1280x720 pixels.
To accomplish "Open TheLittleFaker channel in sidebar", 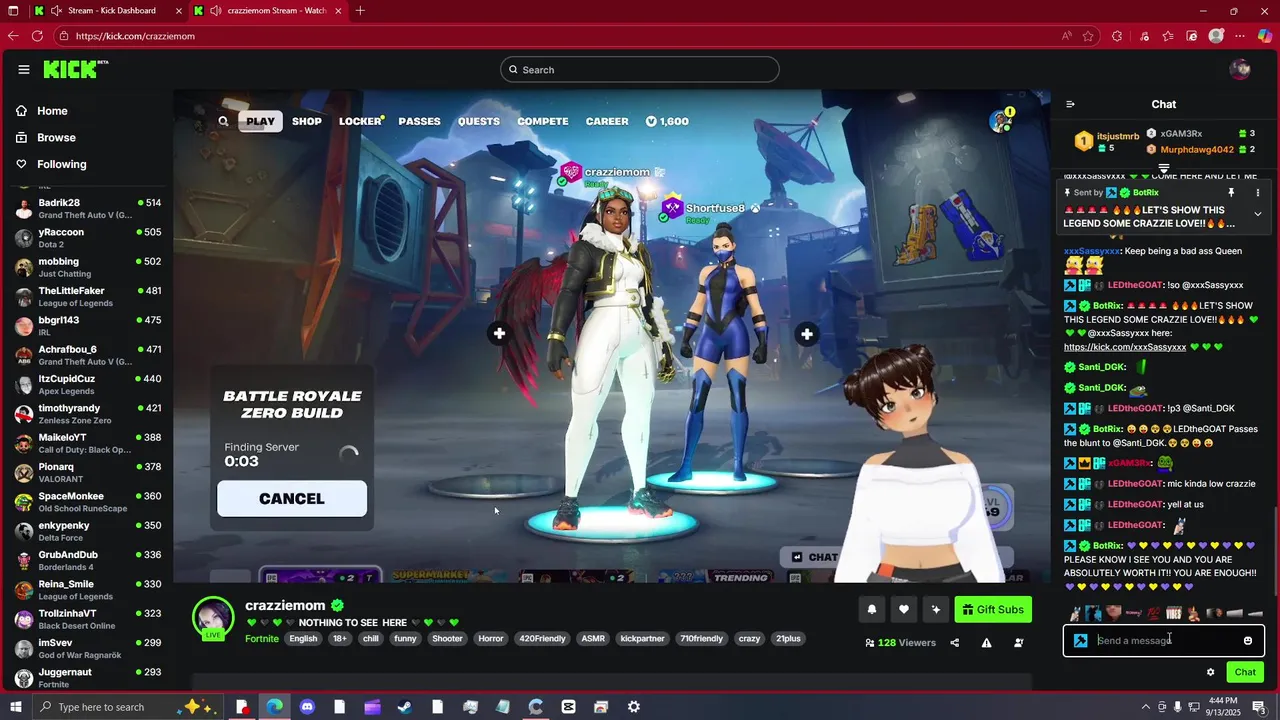I will [x=88, y=297].
